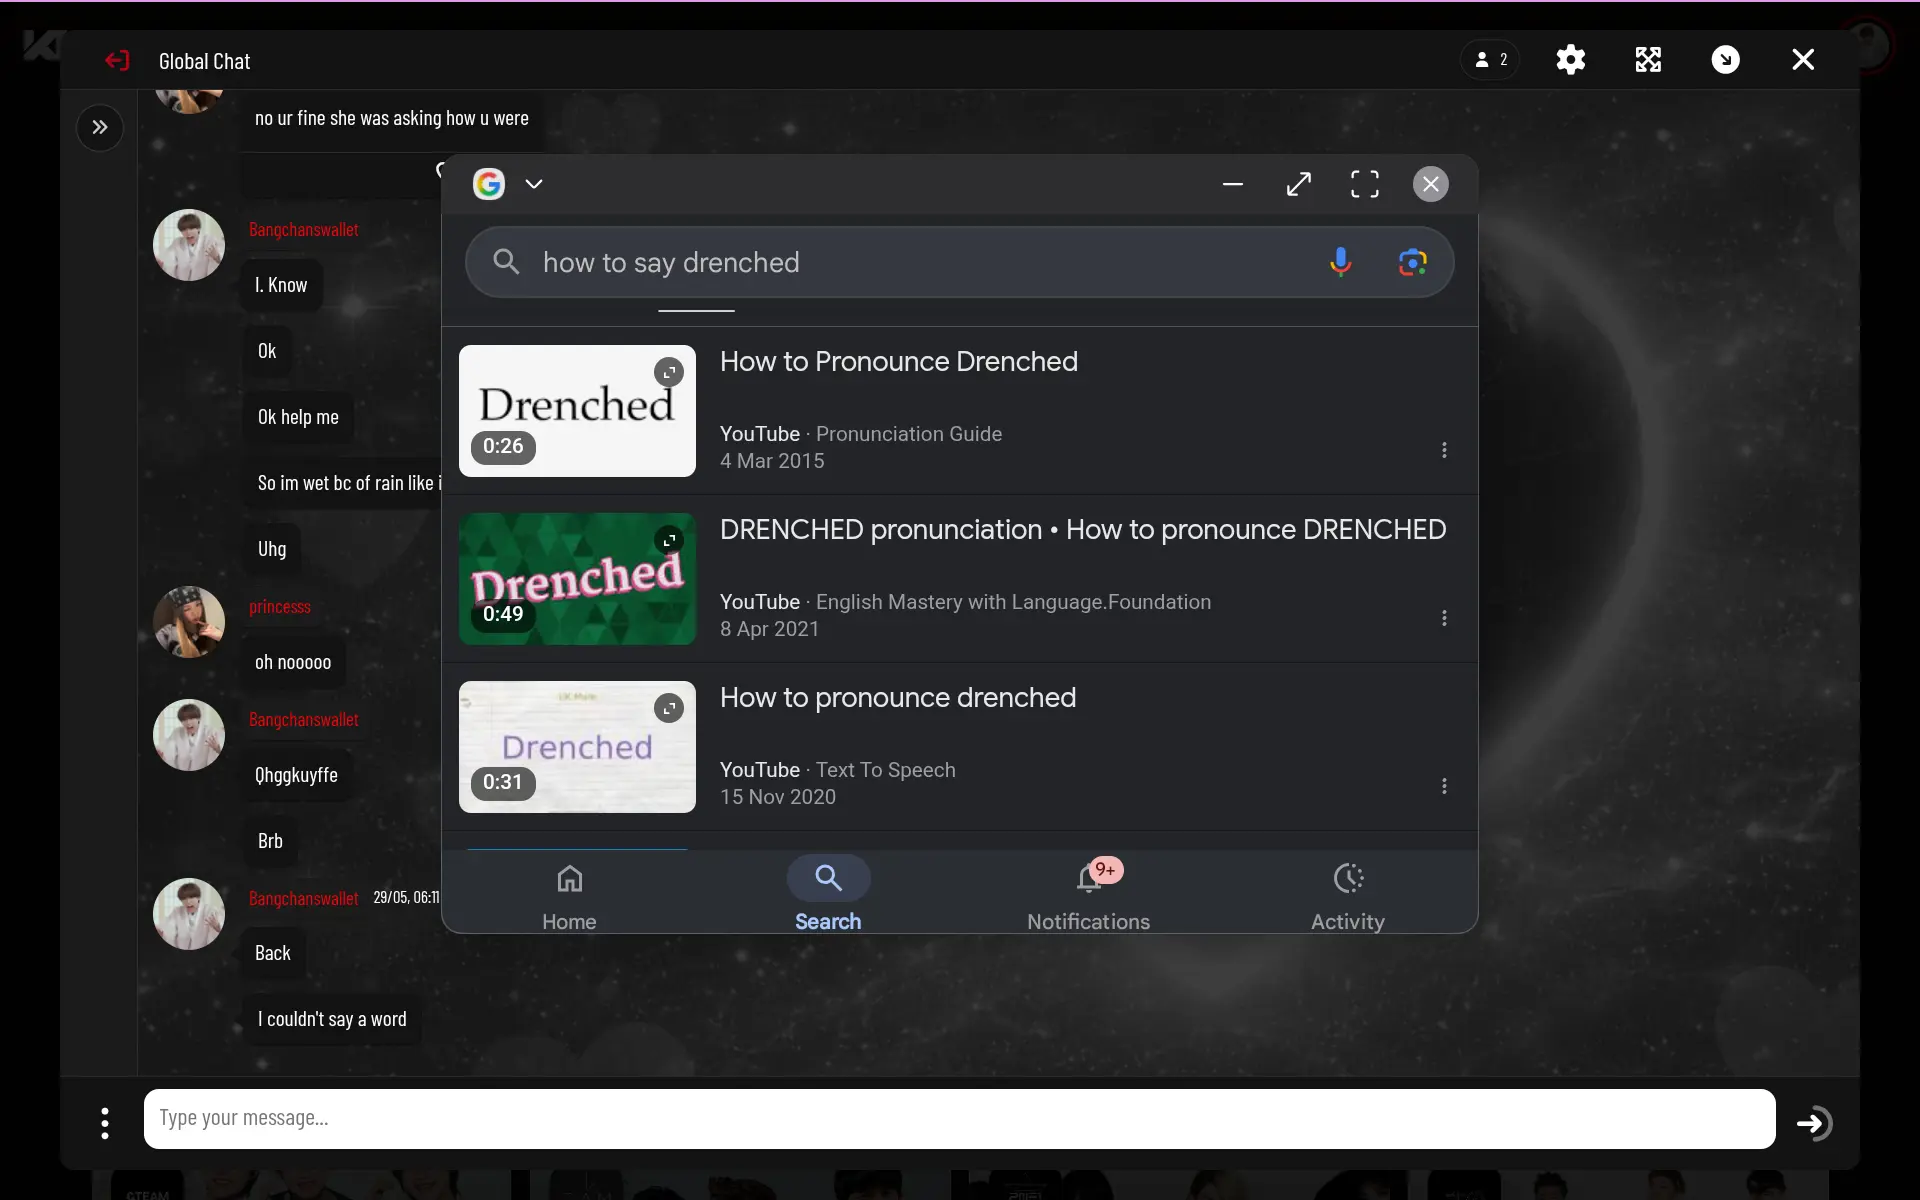1920x1200 pixels.
Task: Click Bangchanswallet avatar beside 'Qhggkuyffe'
Action: [189, 735]
